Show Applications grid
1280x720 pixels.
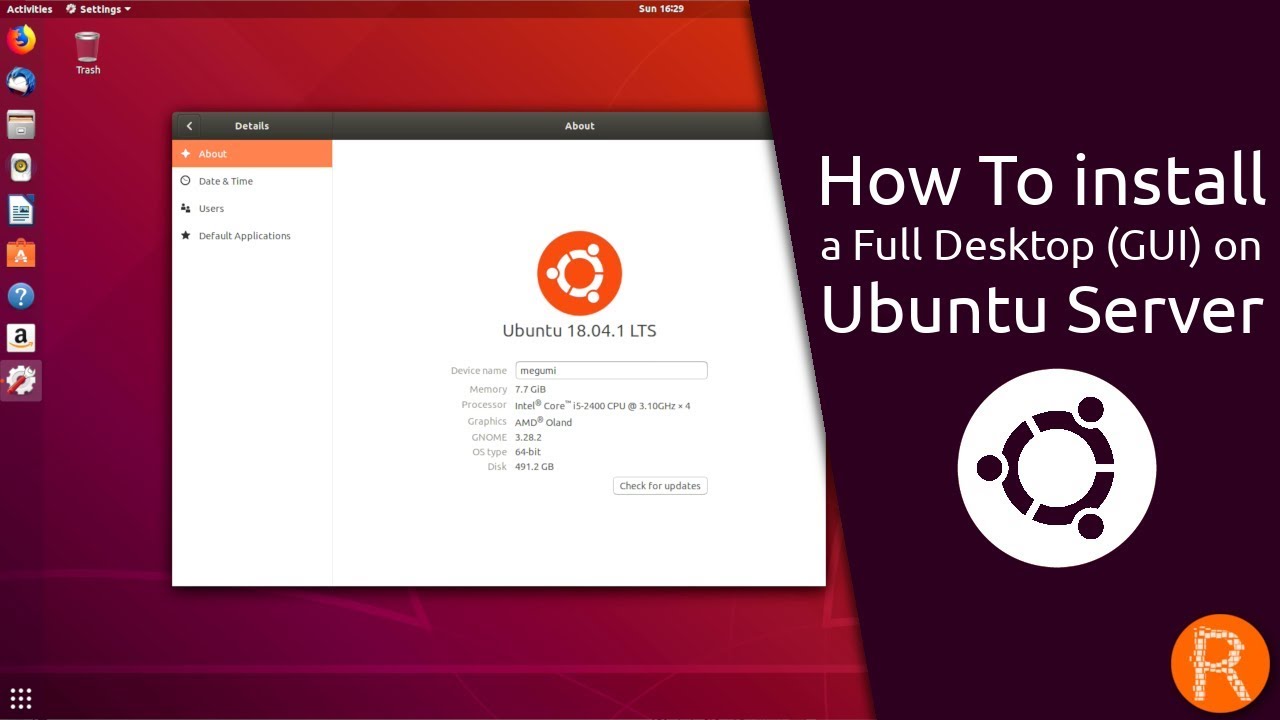[21, 698]
